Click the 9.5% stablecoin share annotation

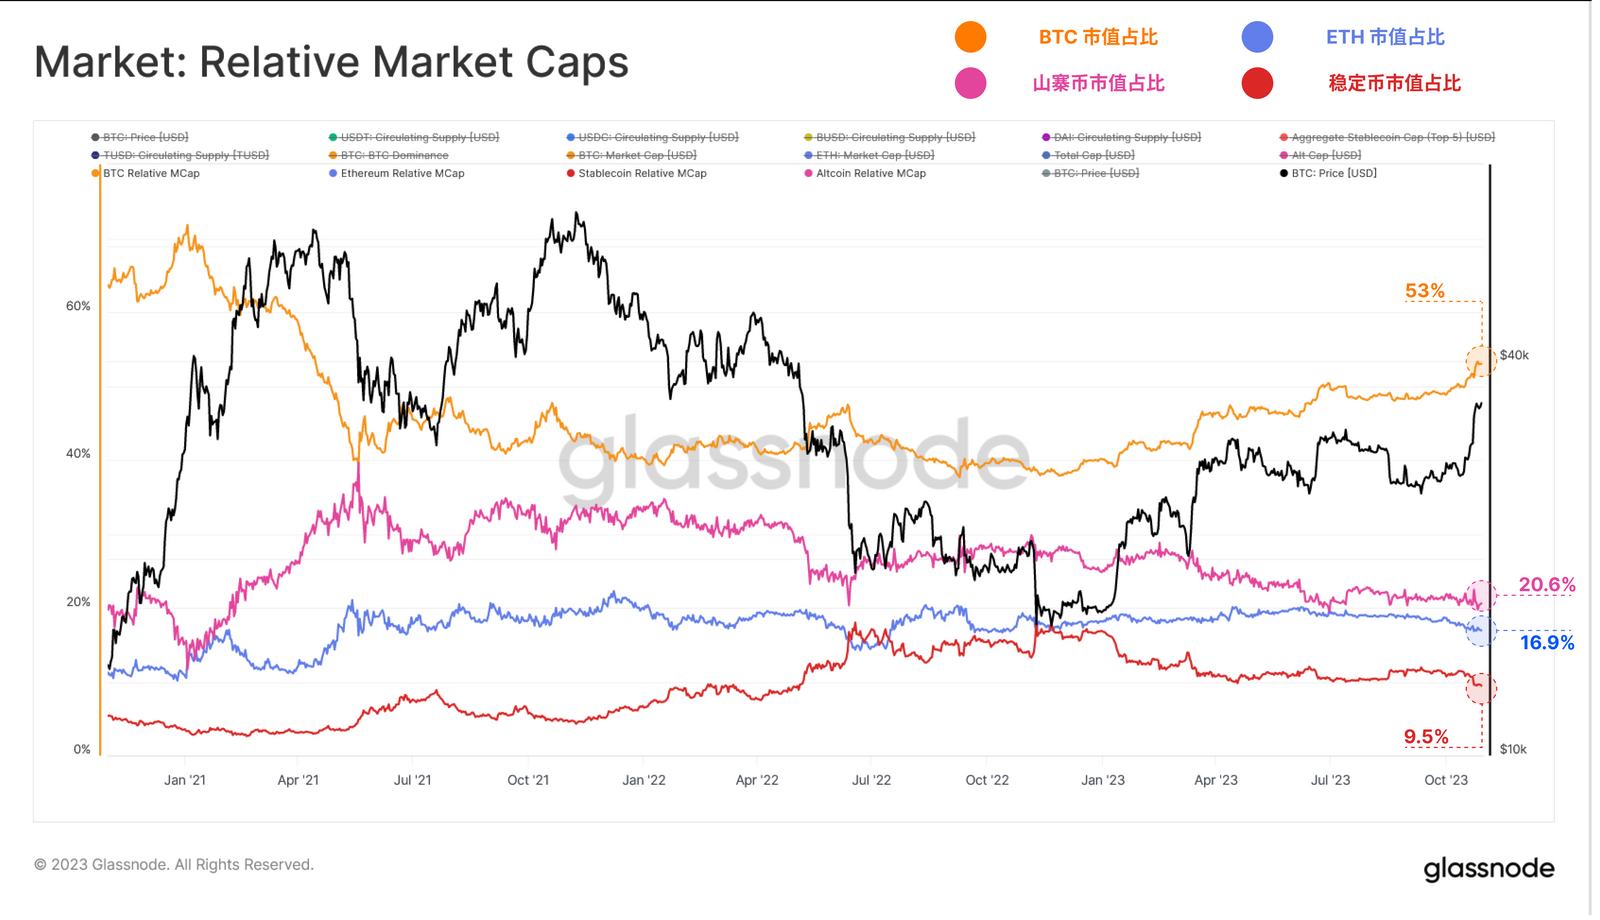point(1425,737)
